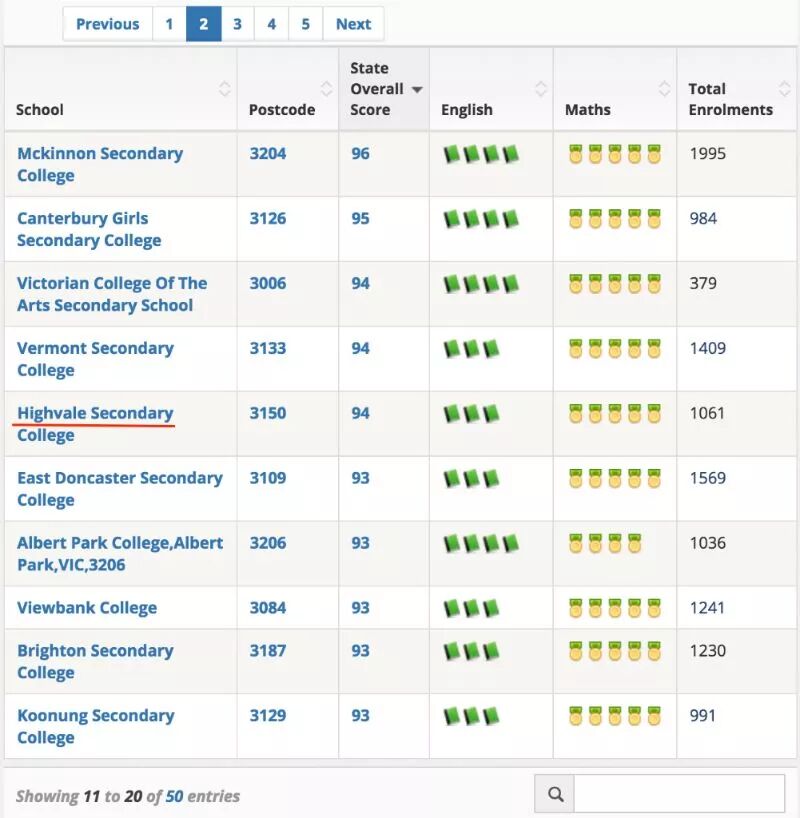Sort by Total Enrolments column
The image size is (800, 818).
pyautogui.click(x=736, y=89)
